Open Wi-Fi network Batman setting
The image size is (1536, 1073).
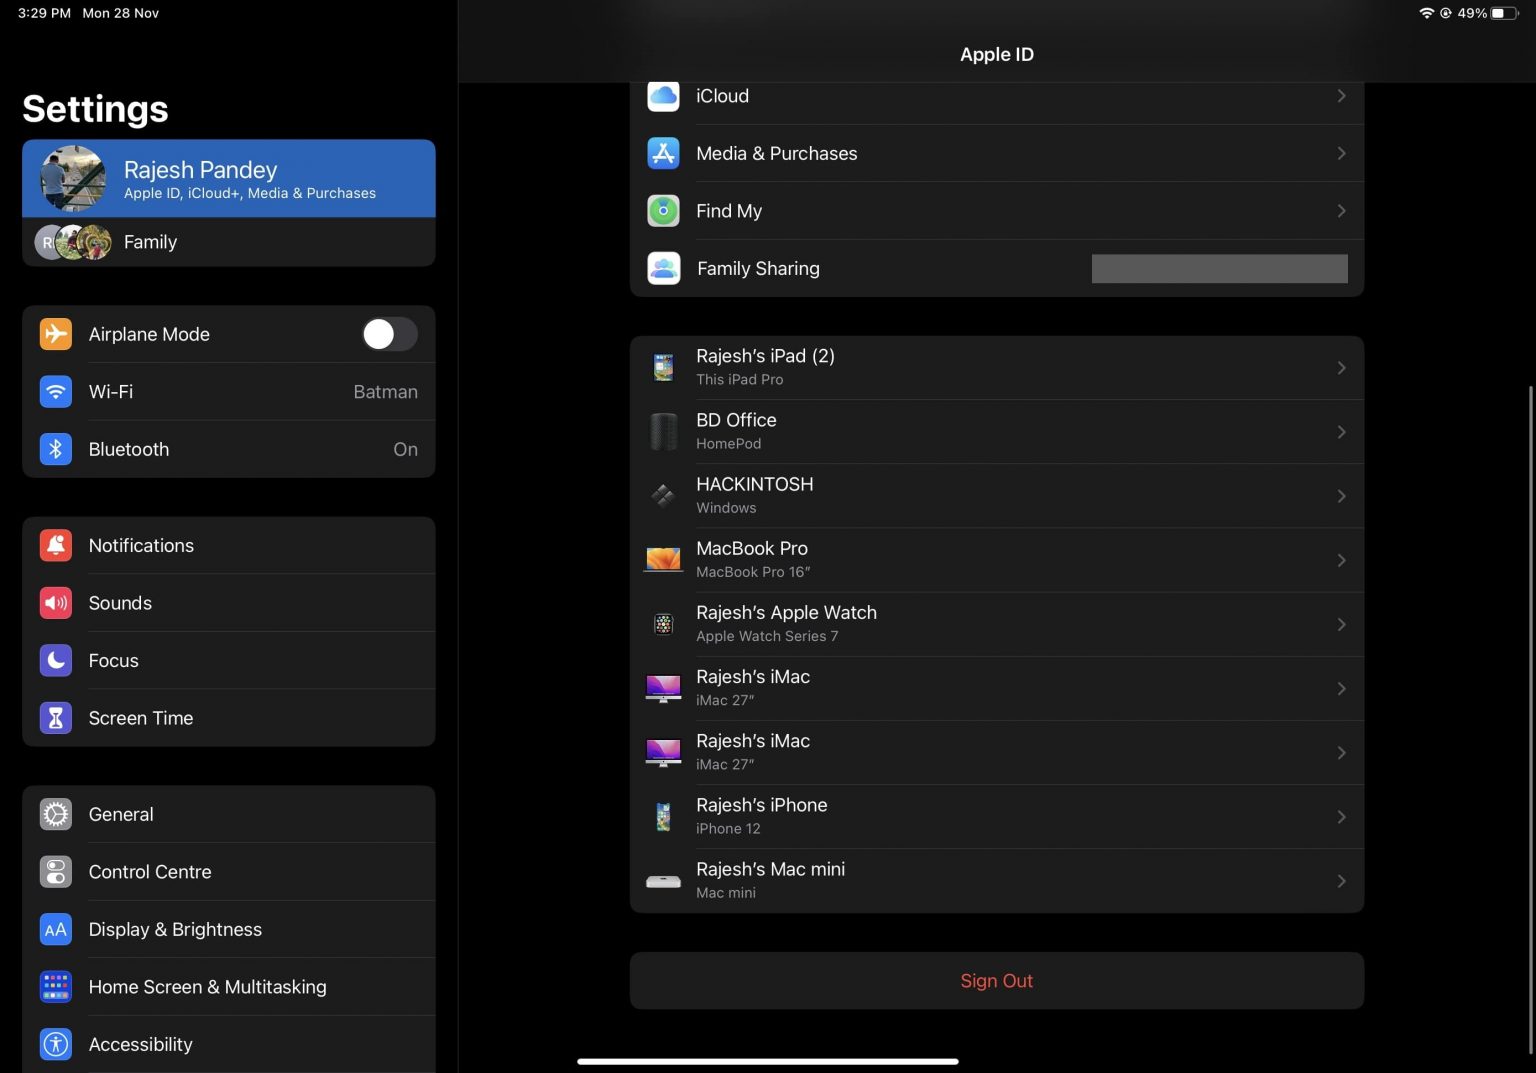point(229,391)
